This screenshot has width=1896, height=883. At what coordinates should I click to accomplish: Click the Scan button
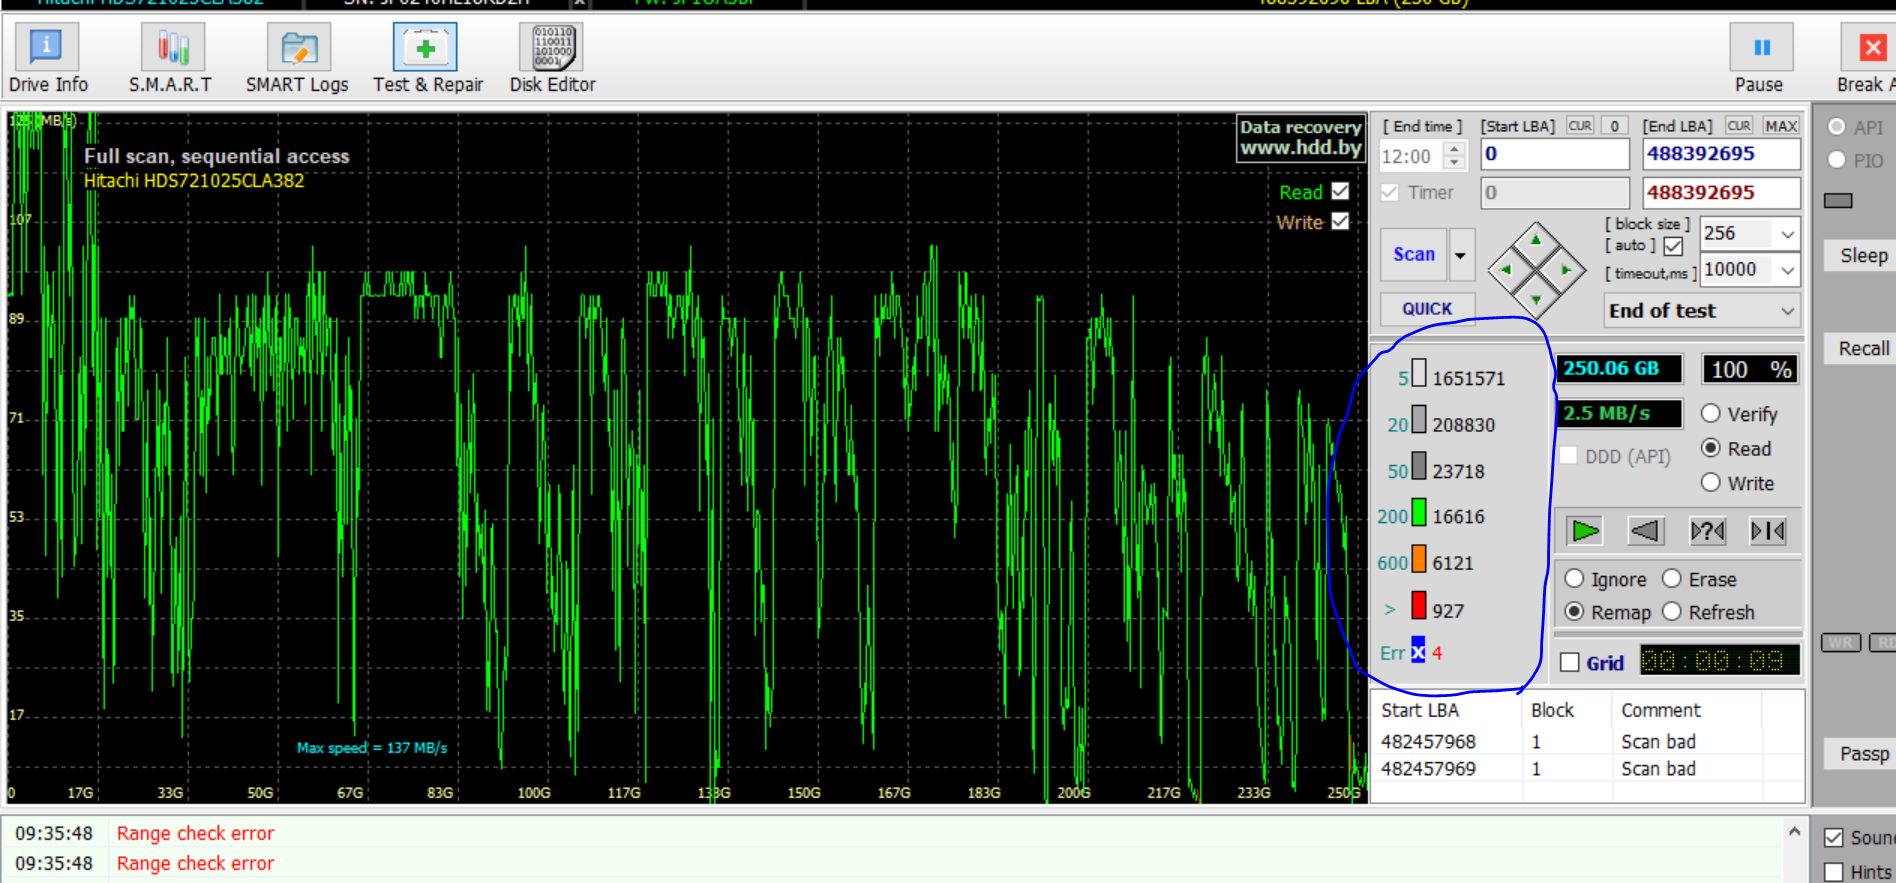click(1414, 255)
